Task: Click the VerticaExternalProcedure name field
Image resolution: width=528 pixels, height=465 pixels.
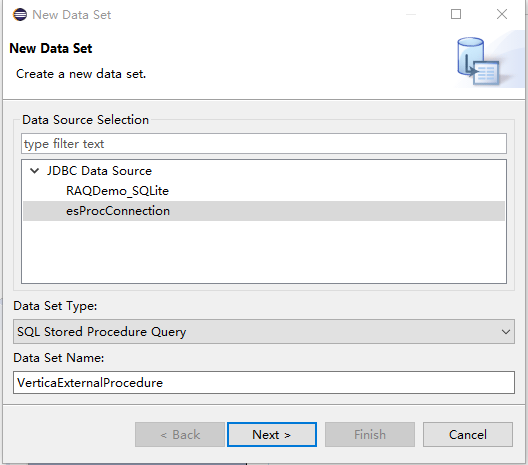Action: pos(264,383)
